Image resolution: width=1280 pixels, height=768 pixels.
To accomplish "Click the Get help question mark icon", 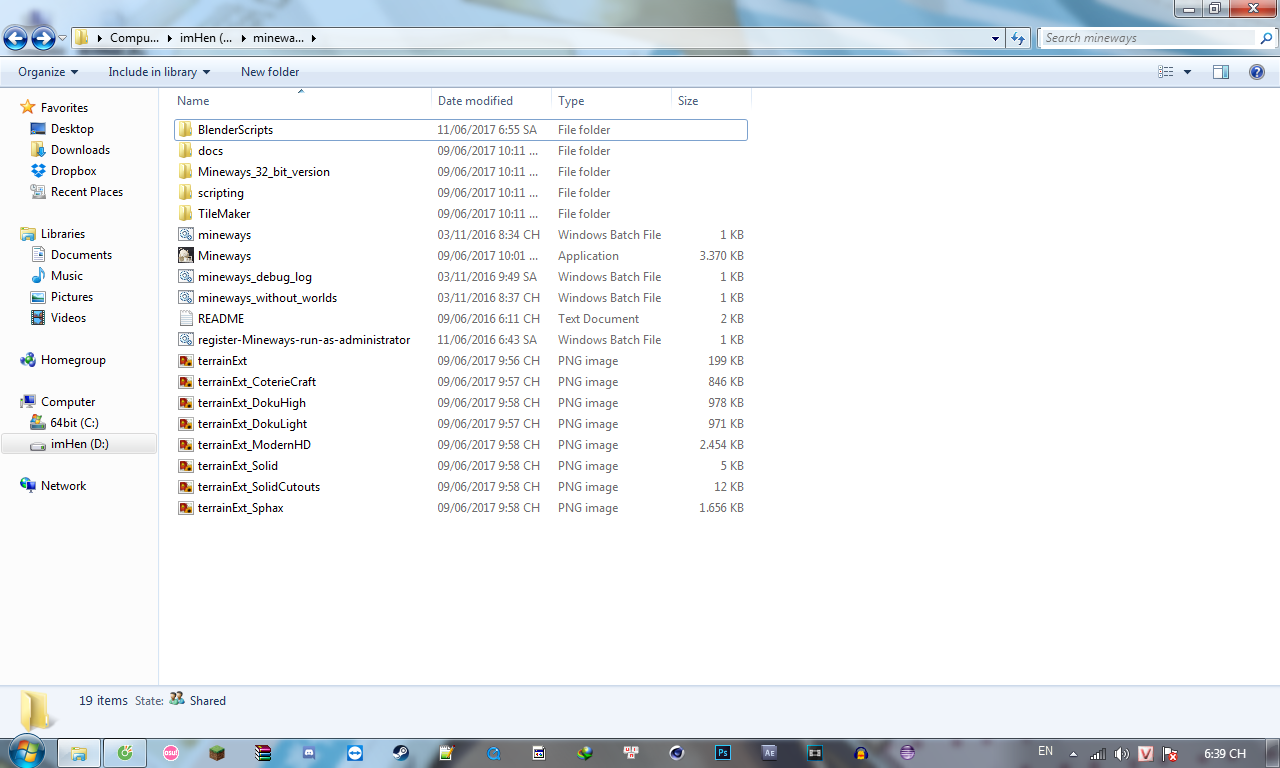I will click(x=1257, y=72).
